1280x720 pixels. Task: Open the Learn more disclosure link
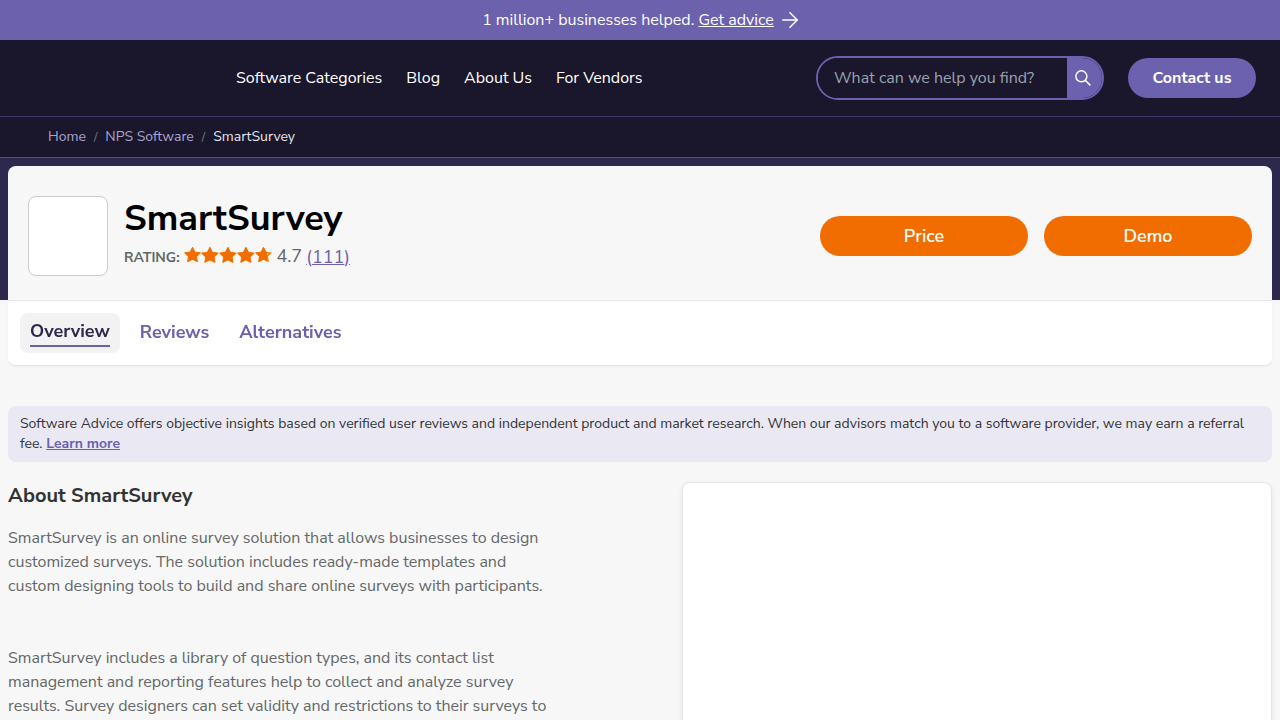coord(83,444)
